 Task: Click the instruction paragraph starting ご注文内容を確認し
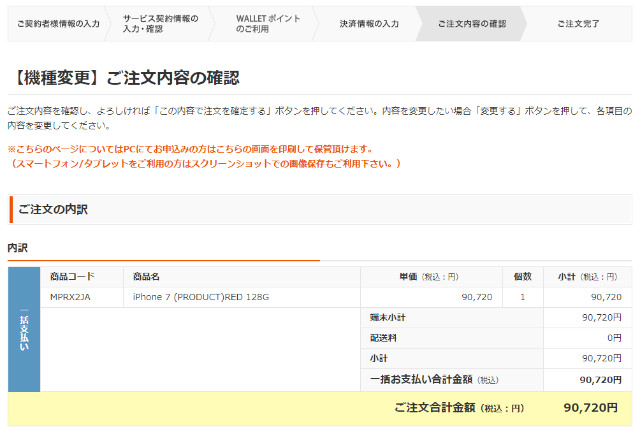(x=320, y=118)
